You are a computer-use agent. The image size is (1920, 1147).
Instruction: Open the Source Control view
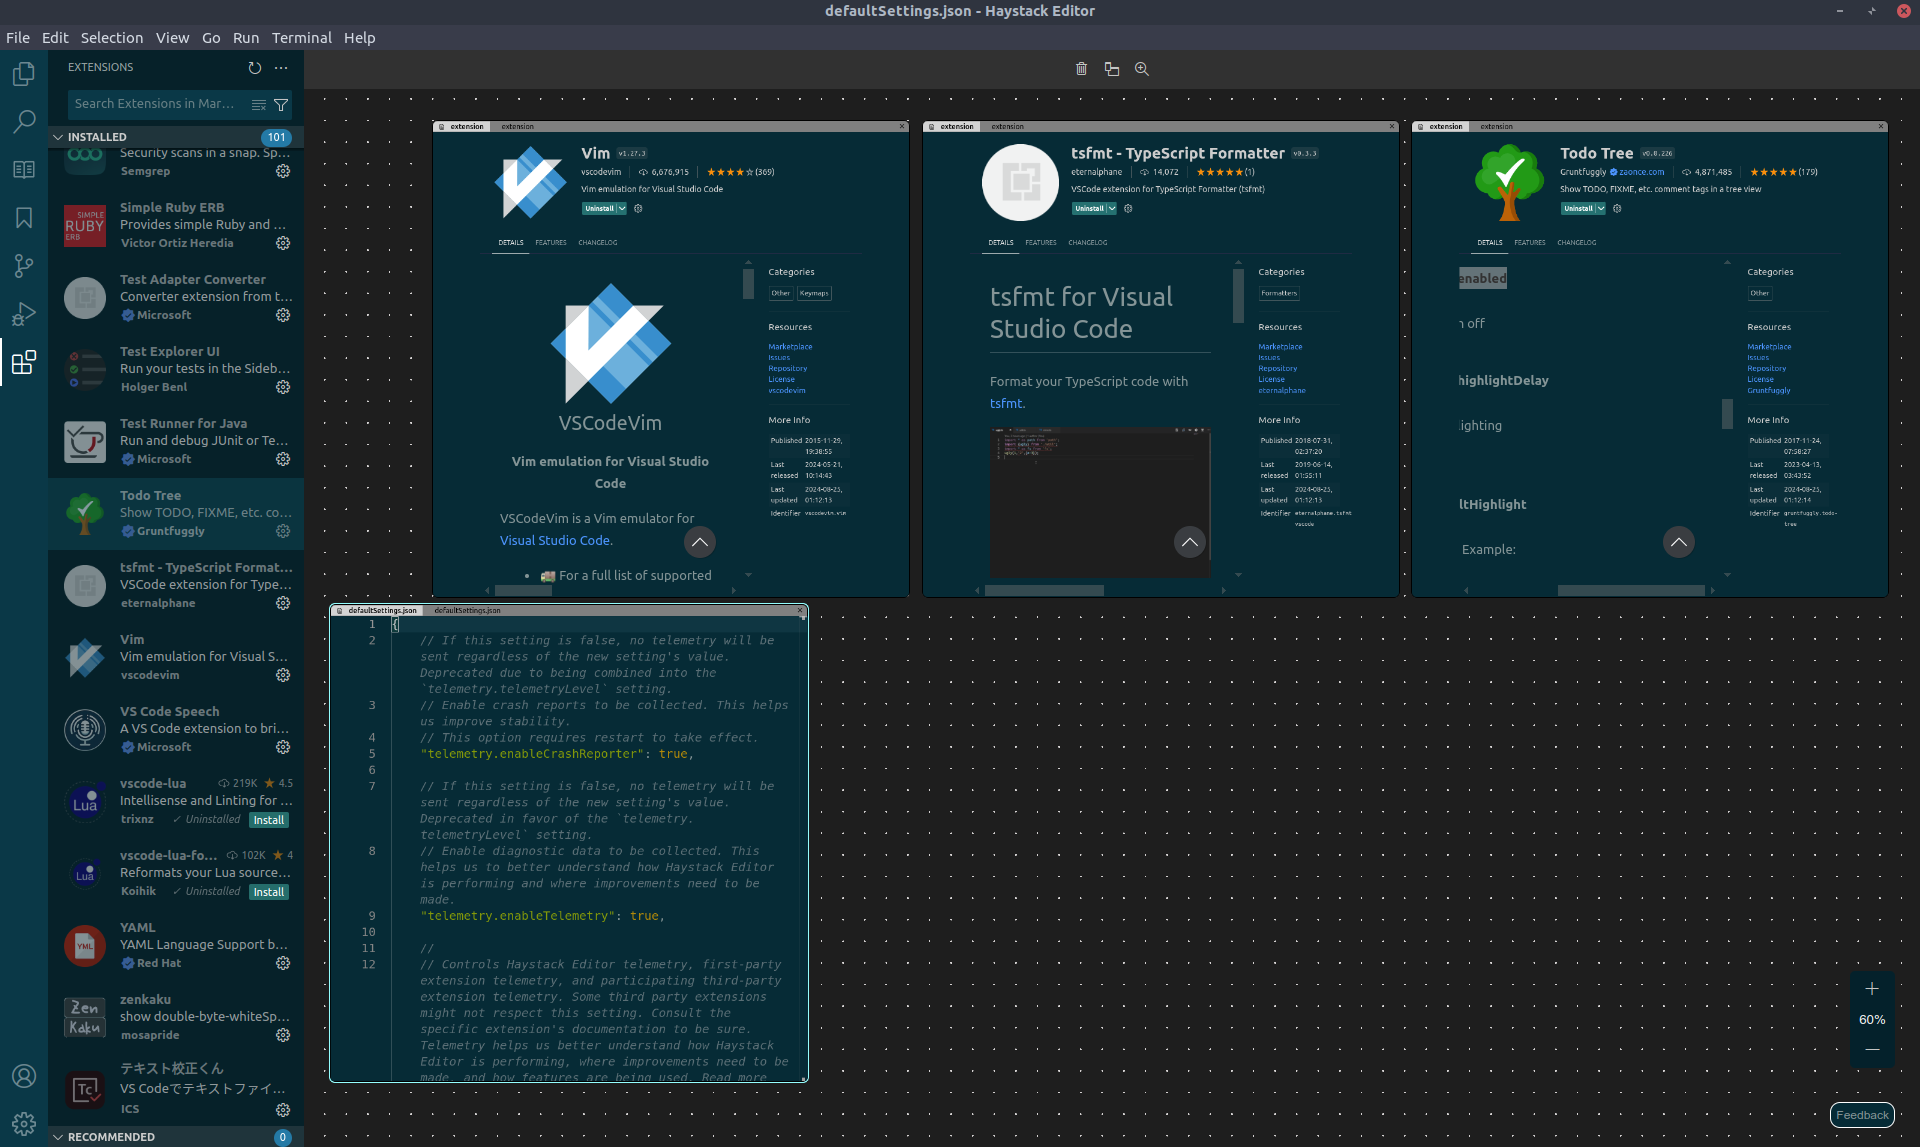click(24, 266)
